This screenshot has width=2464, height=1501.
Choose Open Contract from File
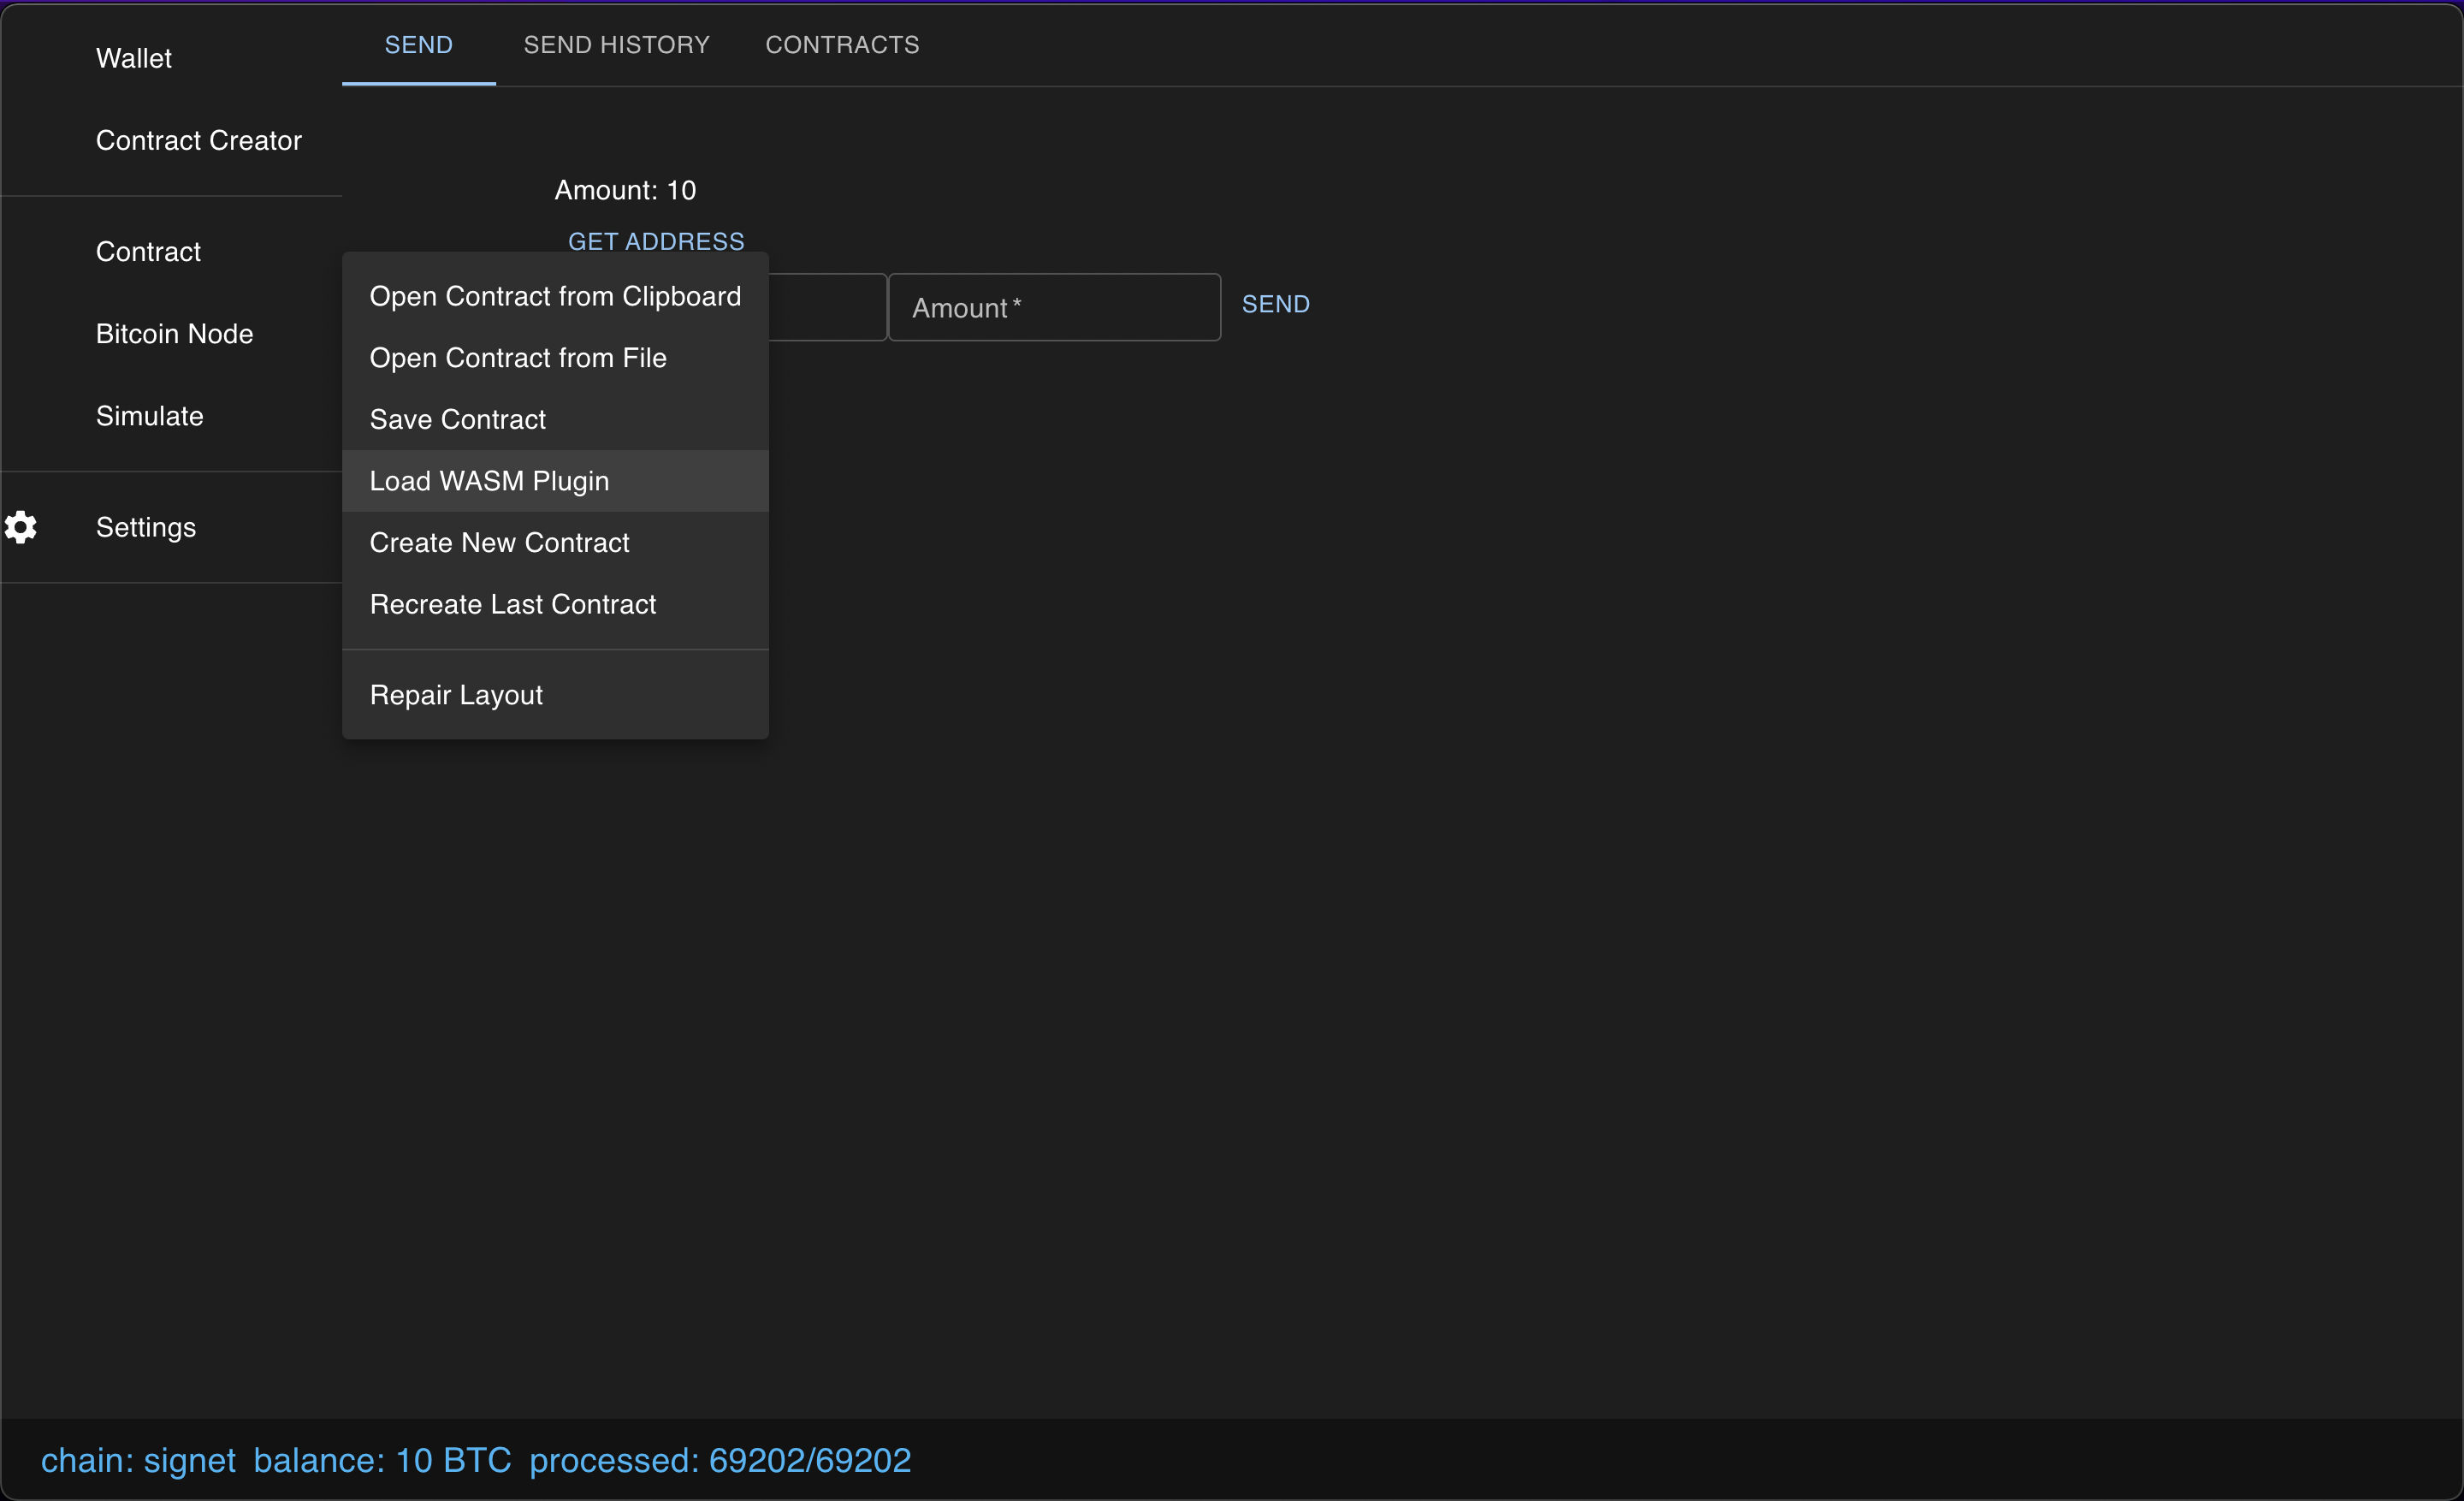(x=555, y=357)
